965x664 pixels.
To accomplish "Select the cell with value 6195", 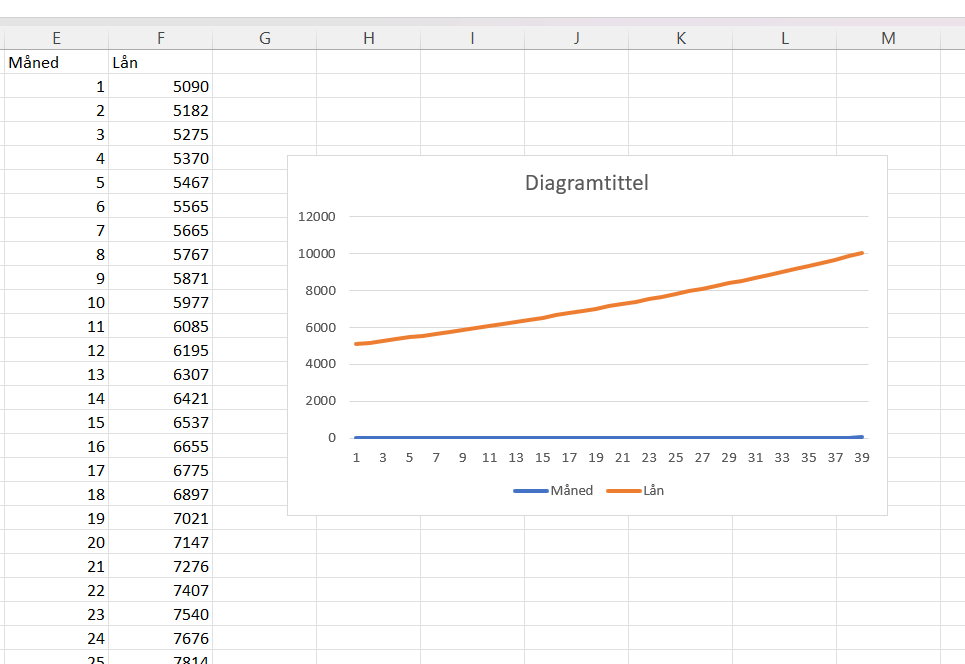I will (x=160, y=350).
